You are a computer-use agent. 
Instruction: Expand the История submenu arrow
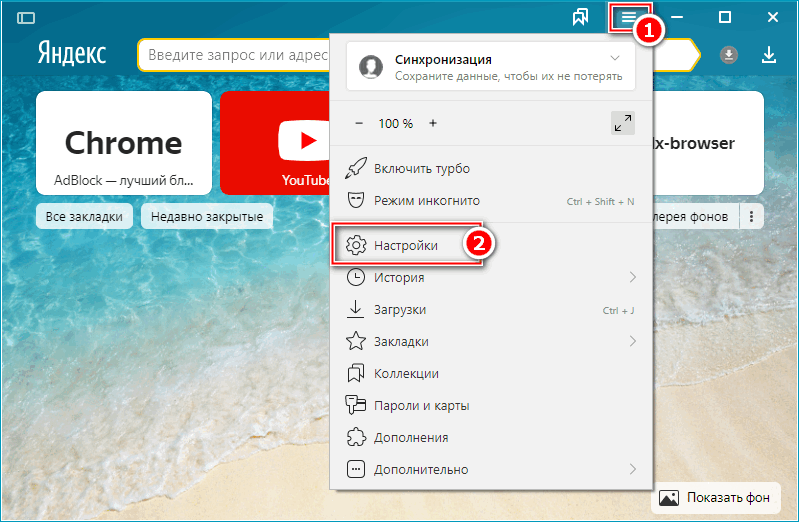point(632,277)
